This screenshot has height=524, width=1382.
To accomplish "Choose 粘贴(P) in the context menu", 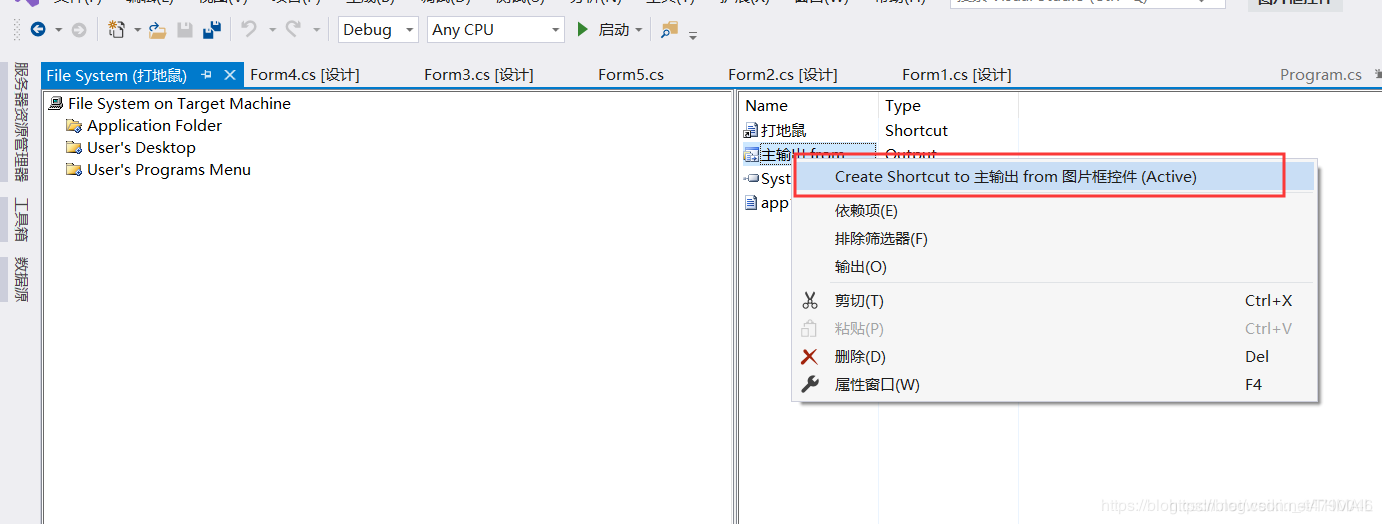I will pyautogui.click(x=1054, y=329).
